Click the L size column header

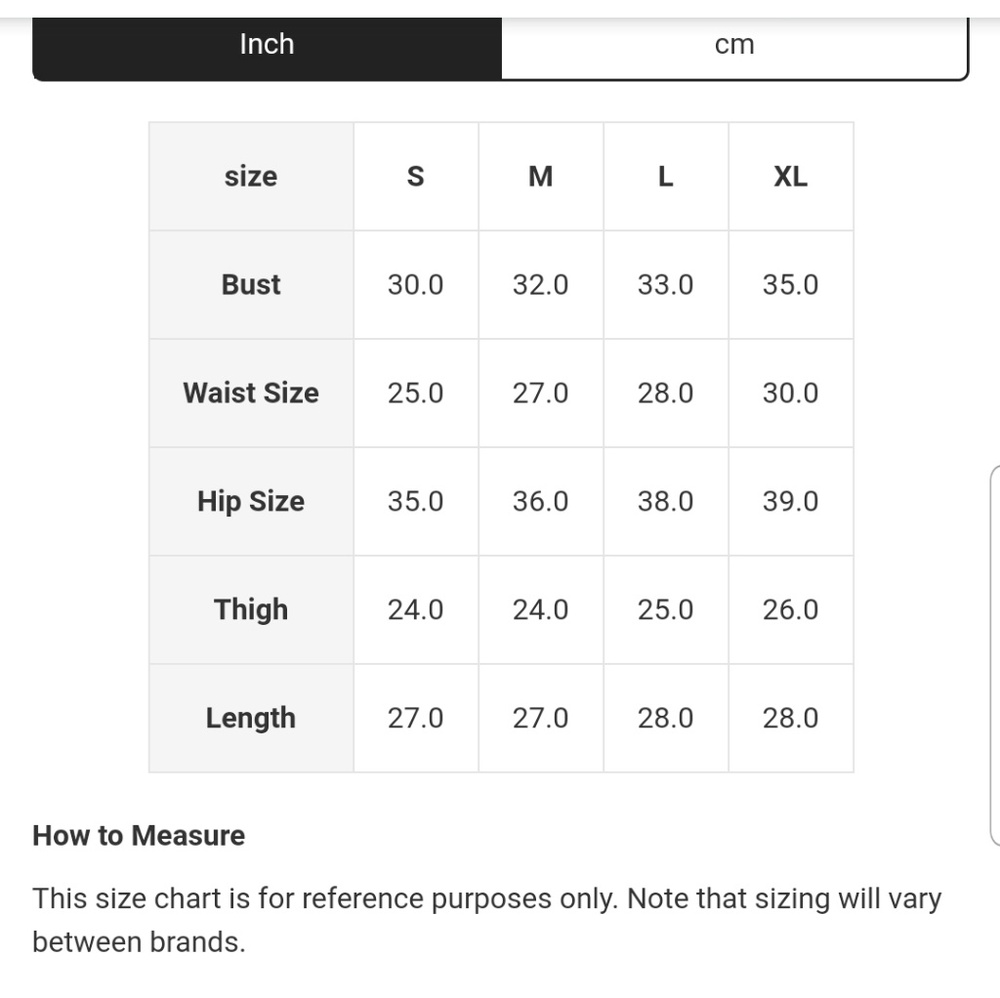pyautogui.click(x=666, y=177)
